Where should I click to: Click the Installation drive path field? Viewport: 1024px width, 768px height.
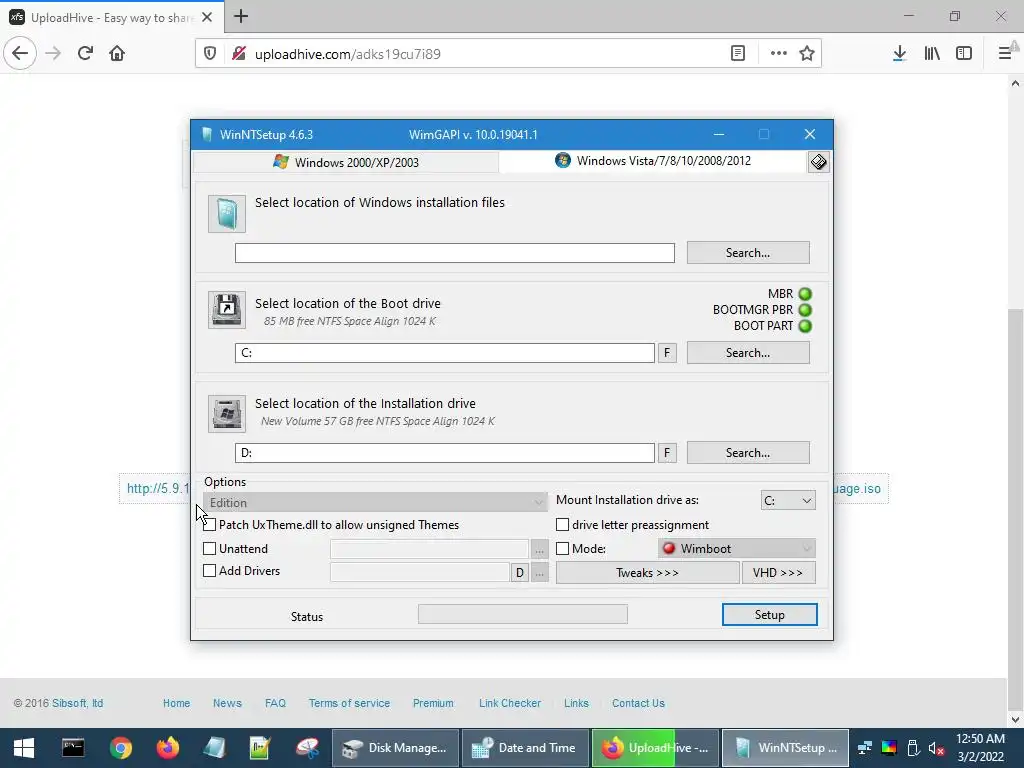click(x=445, y=453)
